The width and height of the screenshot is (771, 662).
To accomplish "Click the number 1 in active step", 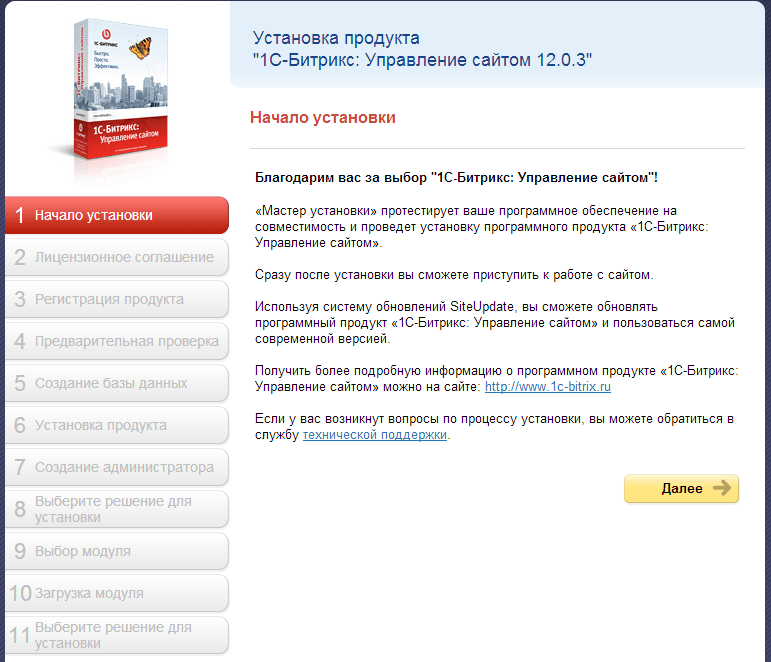I will (x=20, y=215).
